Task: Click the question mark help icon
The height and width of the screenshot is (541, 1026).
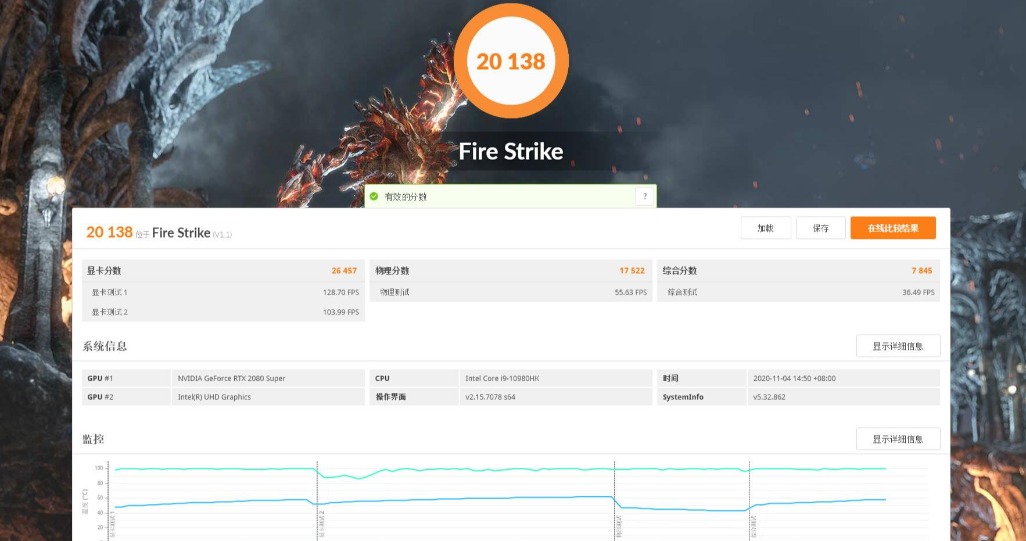Action: coord(645,196)
